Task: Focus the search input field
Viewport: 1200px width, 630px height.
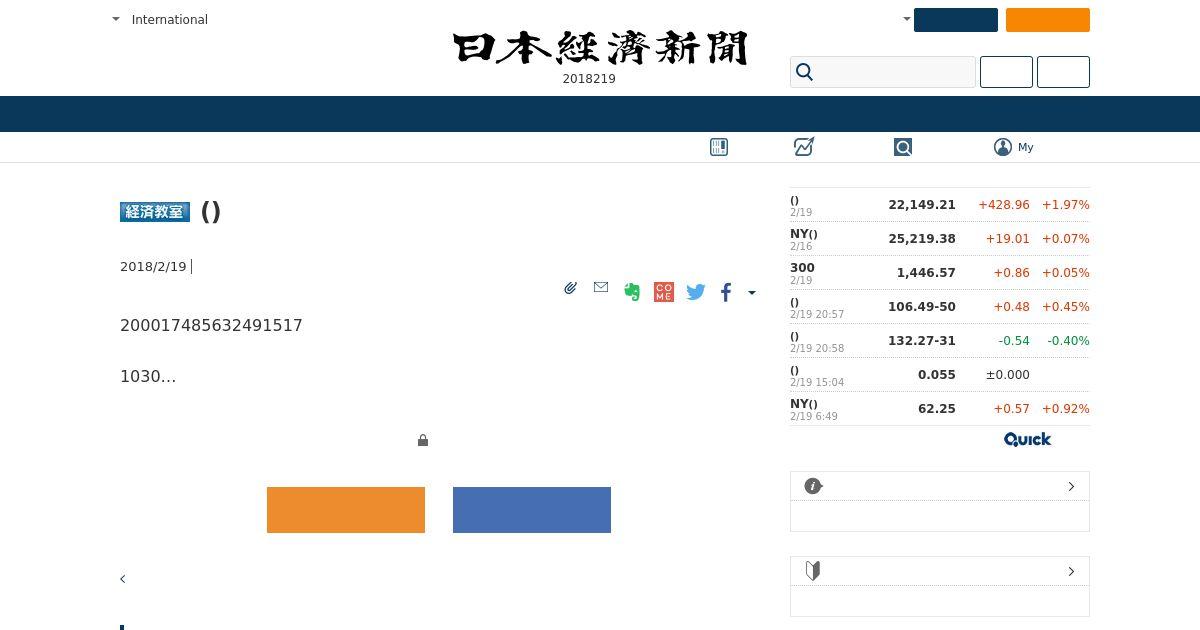Action: coord(883,72)
